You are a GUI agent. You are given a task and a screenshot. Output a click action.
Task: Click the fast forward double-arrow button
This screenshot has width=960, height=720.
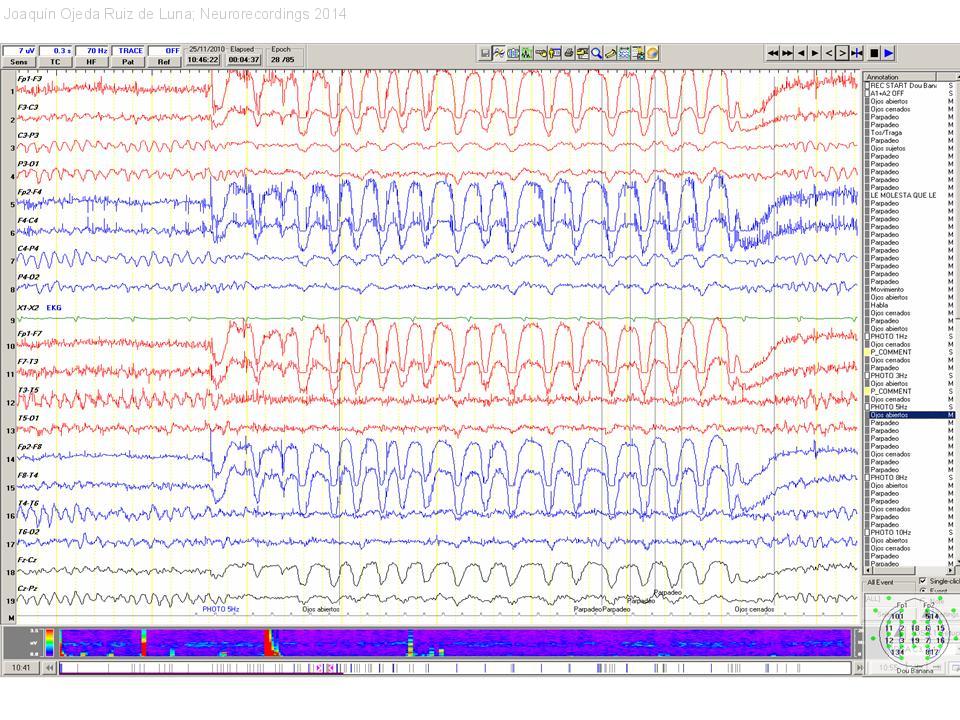pyautogui.click(x=787, y=53)
